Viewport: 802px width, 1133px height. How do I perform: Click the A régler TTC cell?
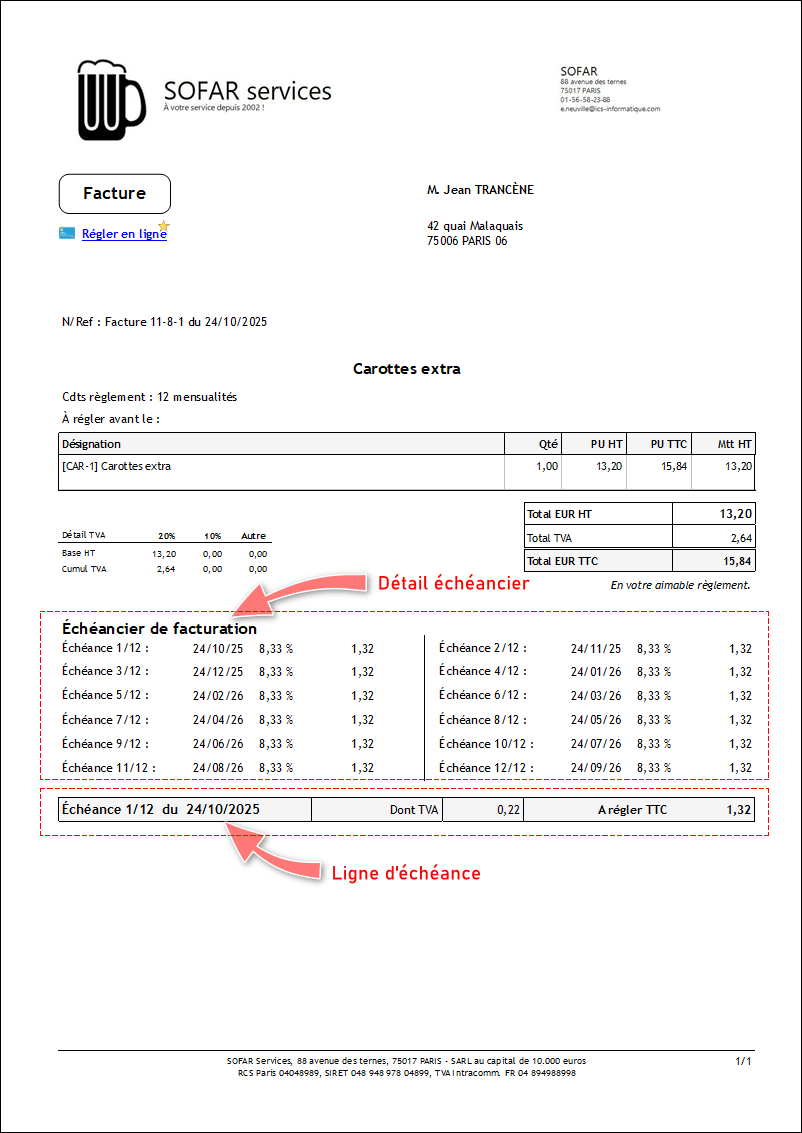(632, 810)
